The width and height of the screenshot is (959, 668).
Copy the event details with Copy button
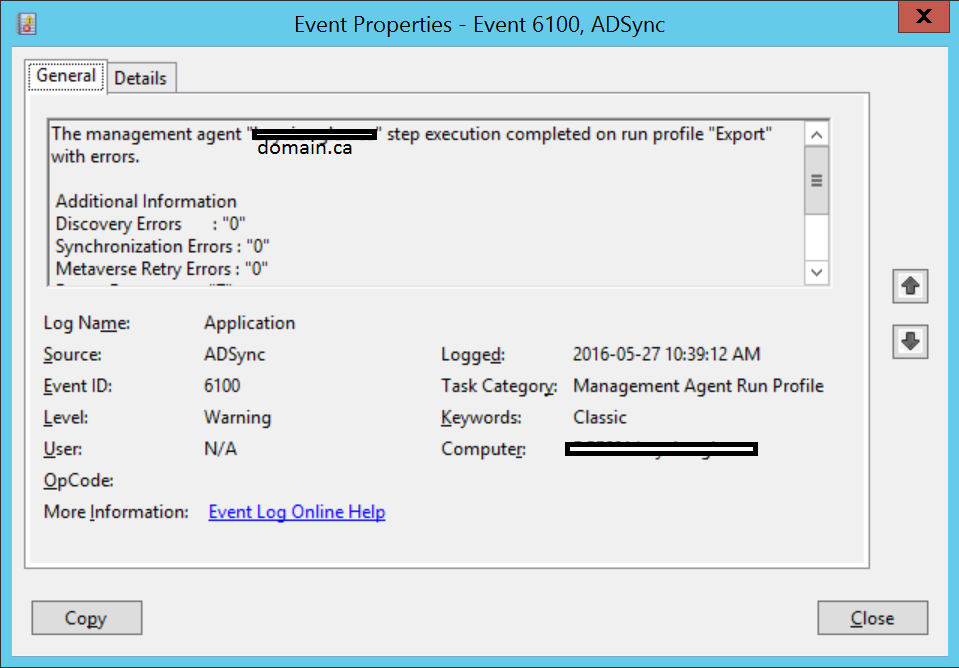pos(87,618)
